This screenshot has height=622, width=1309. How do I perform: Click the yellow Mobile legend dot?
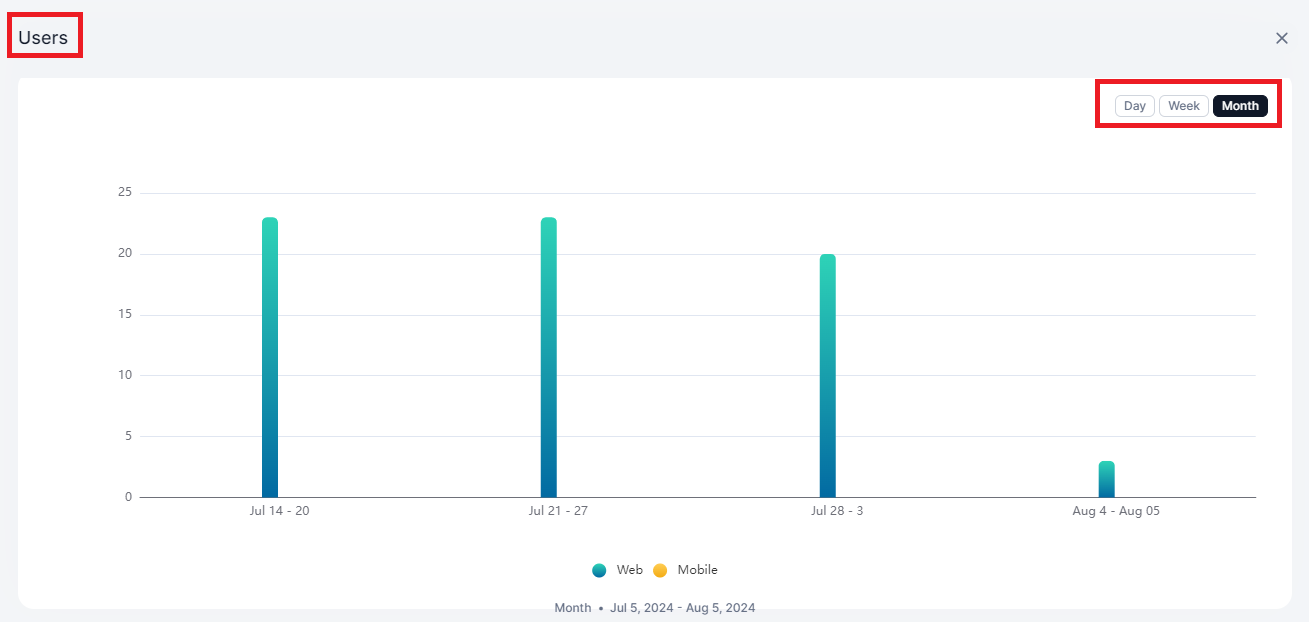click(x=661, y=569)
